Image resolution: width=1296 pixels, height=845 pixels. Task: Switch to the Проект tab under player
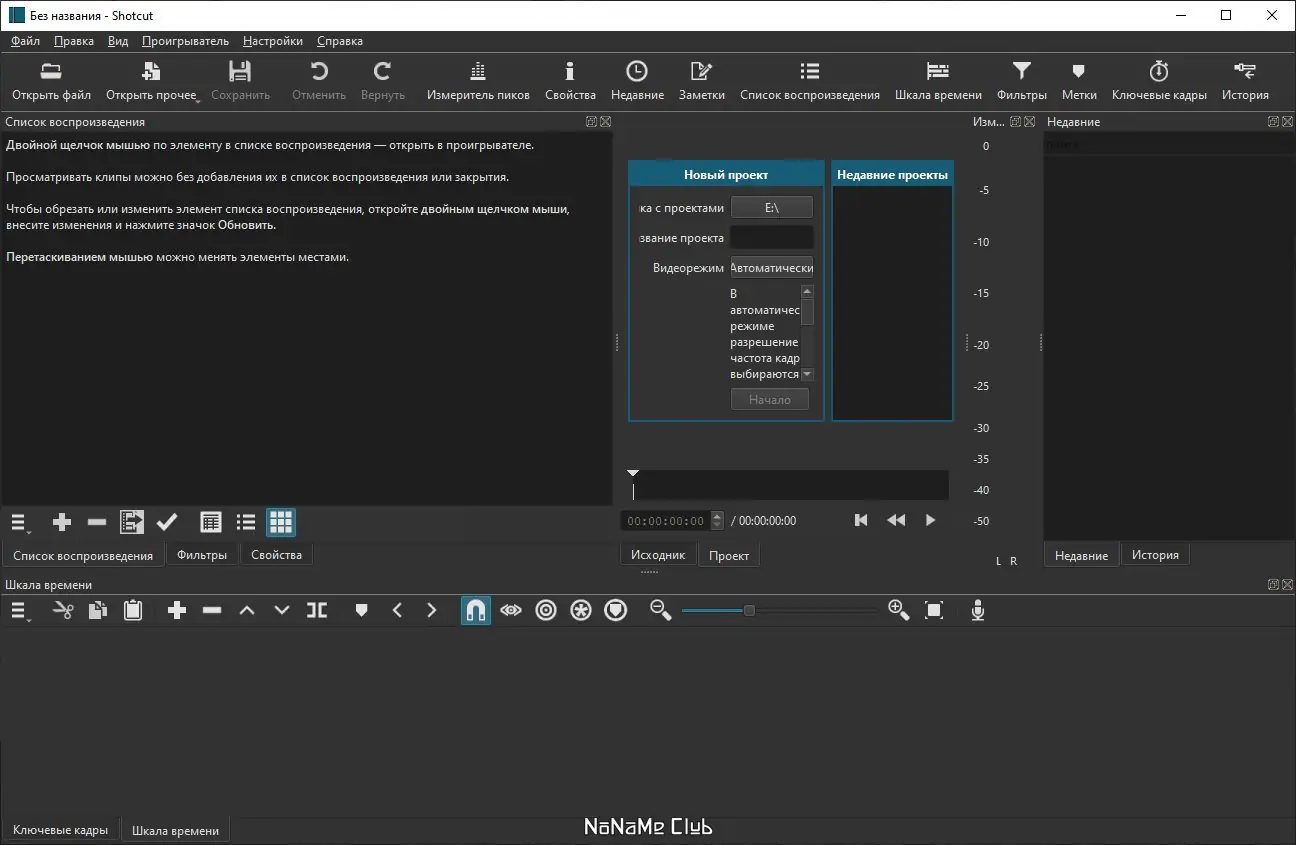729,555
